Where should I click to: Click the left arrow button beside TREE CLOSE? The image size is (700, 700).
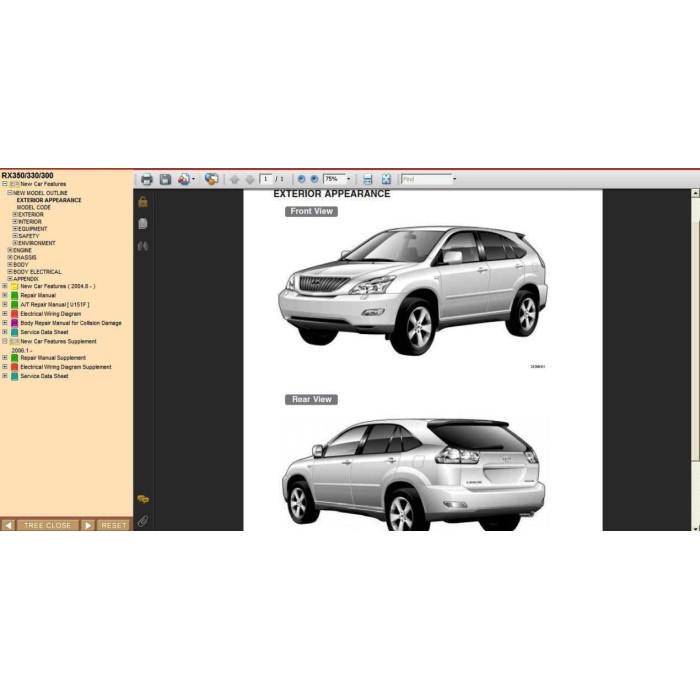[x=8, y=525]
